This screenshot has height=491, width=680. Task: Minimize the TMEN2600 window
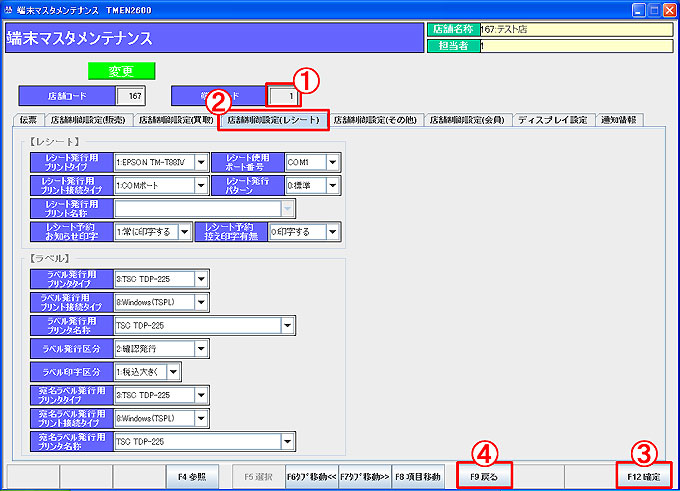pyautogui.click(x=638, y=10)
